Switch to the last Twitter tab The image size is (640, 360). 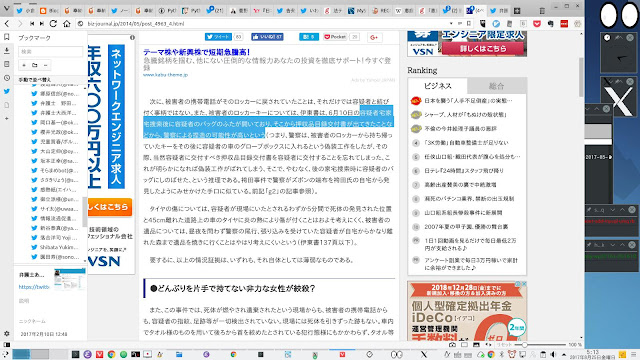tap(499, 11)
